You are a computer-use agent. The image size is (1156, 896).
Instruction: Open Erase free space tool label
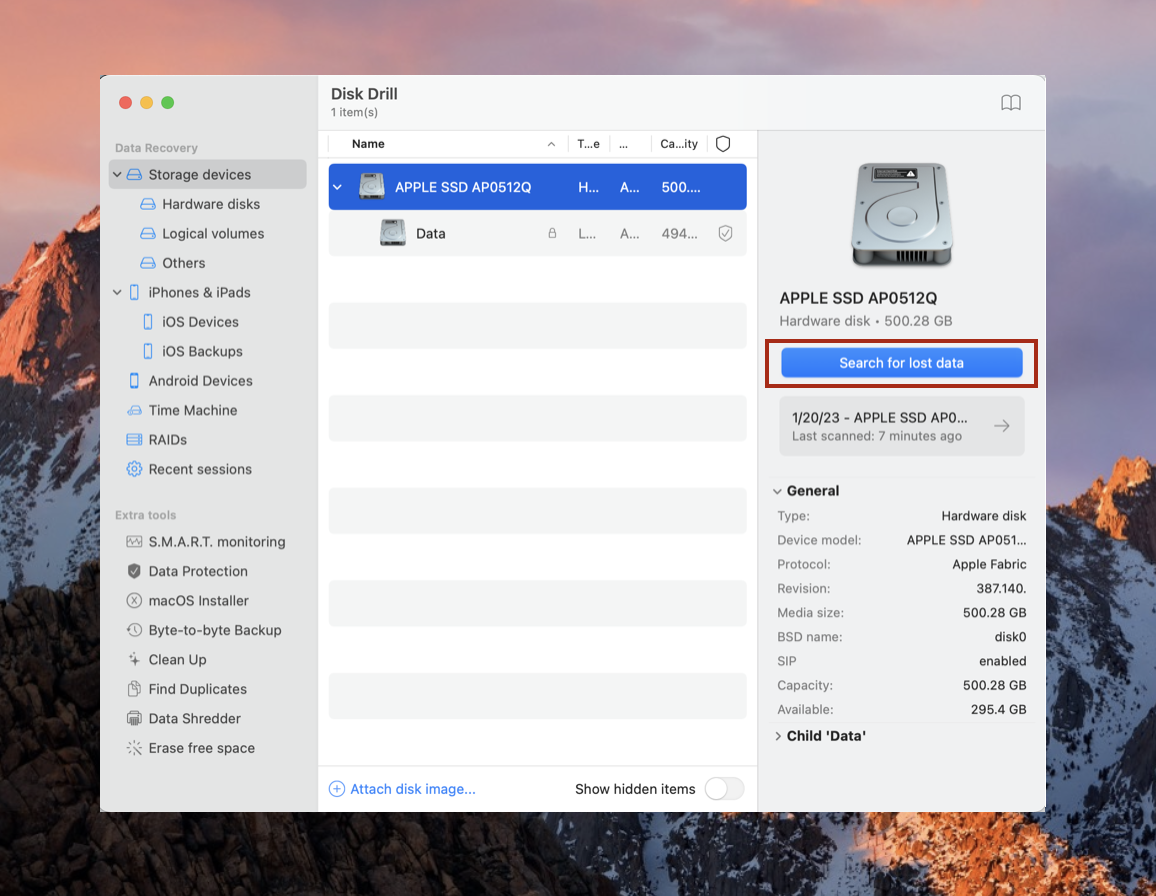201,749
